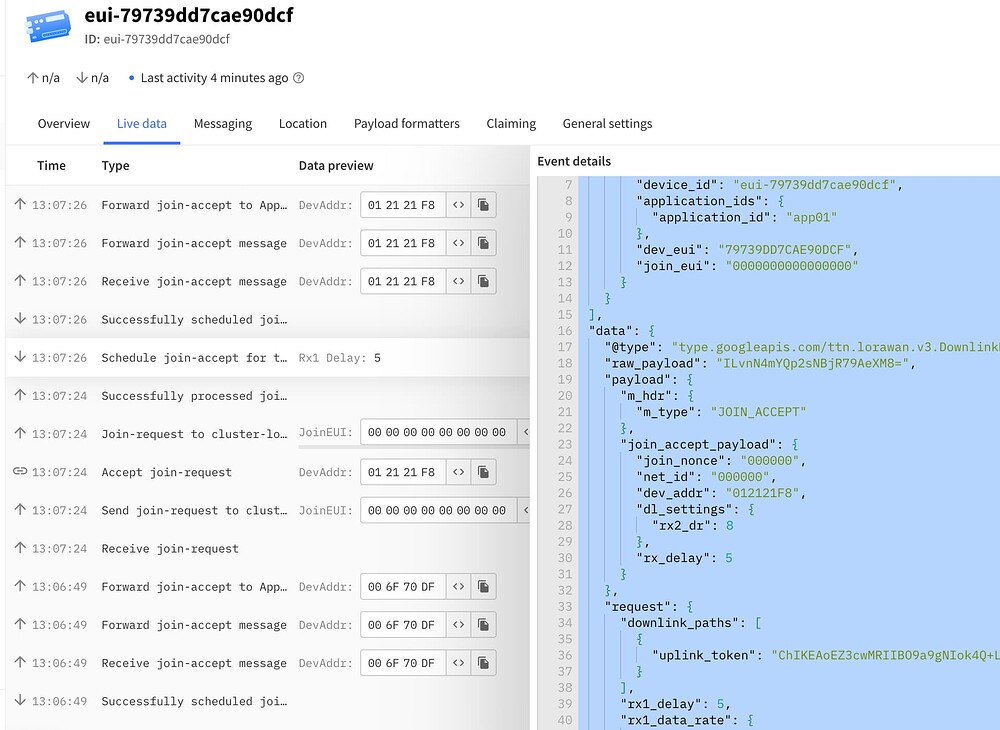
Task: Open the Payload formatters tab
Action: (407, 124)
